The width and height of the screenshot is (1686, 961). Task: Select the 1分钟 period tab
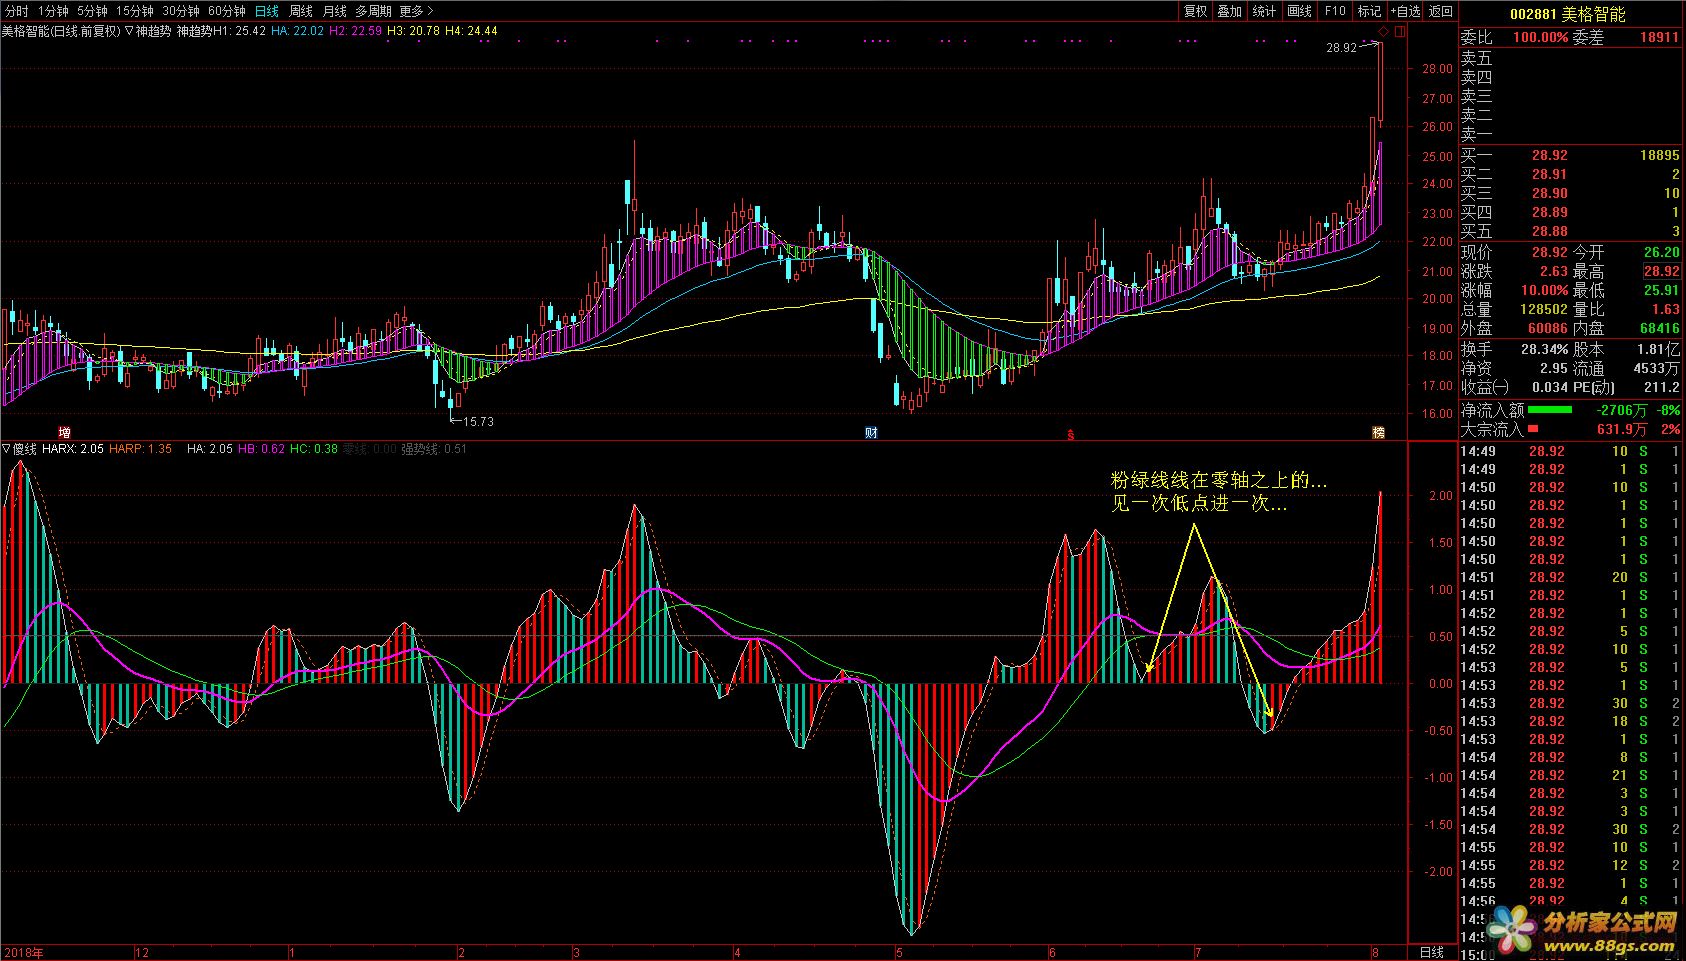(53, 11)
